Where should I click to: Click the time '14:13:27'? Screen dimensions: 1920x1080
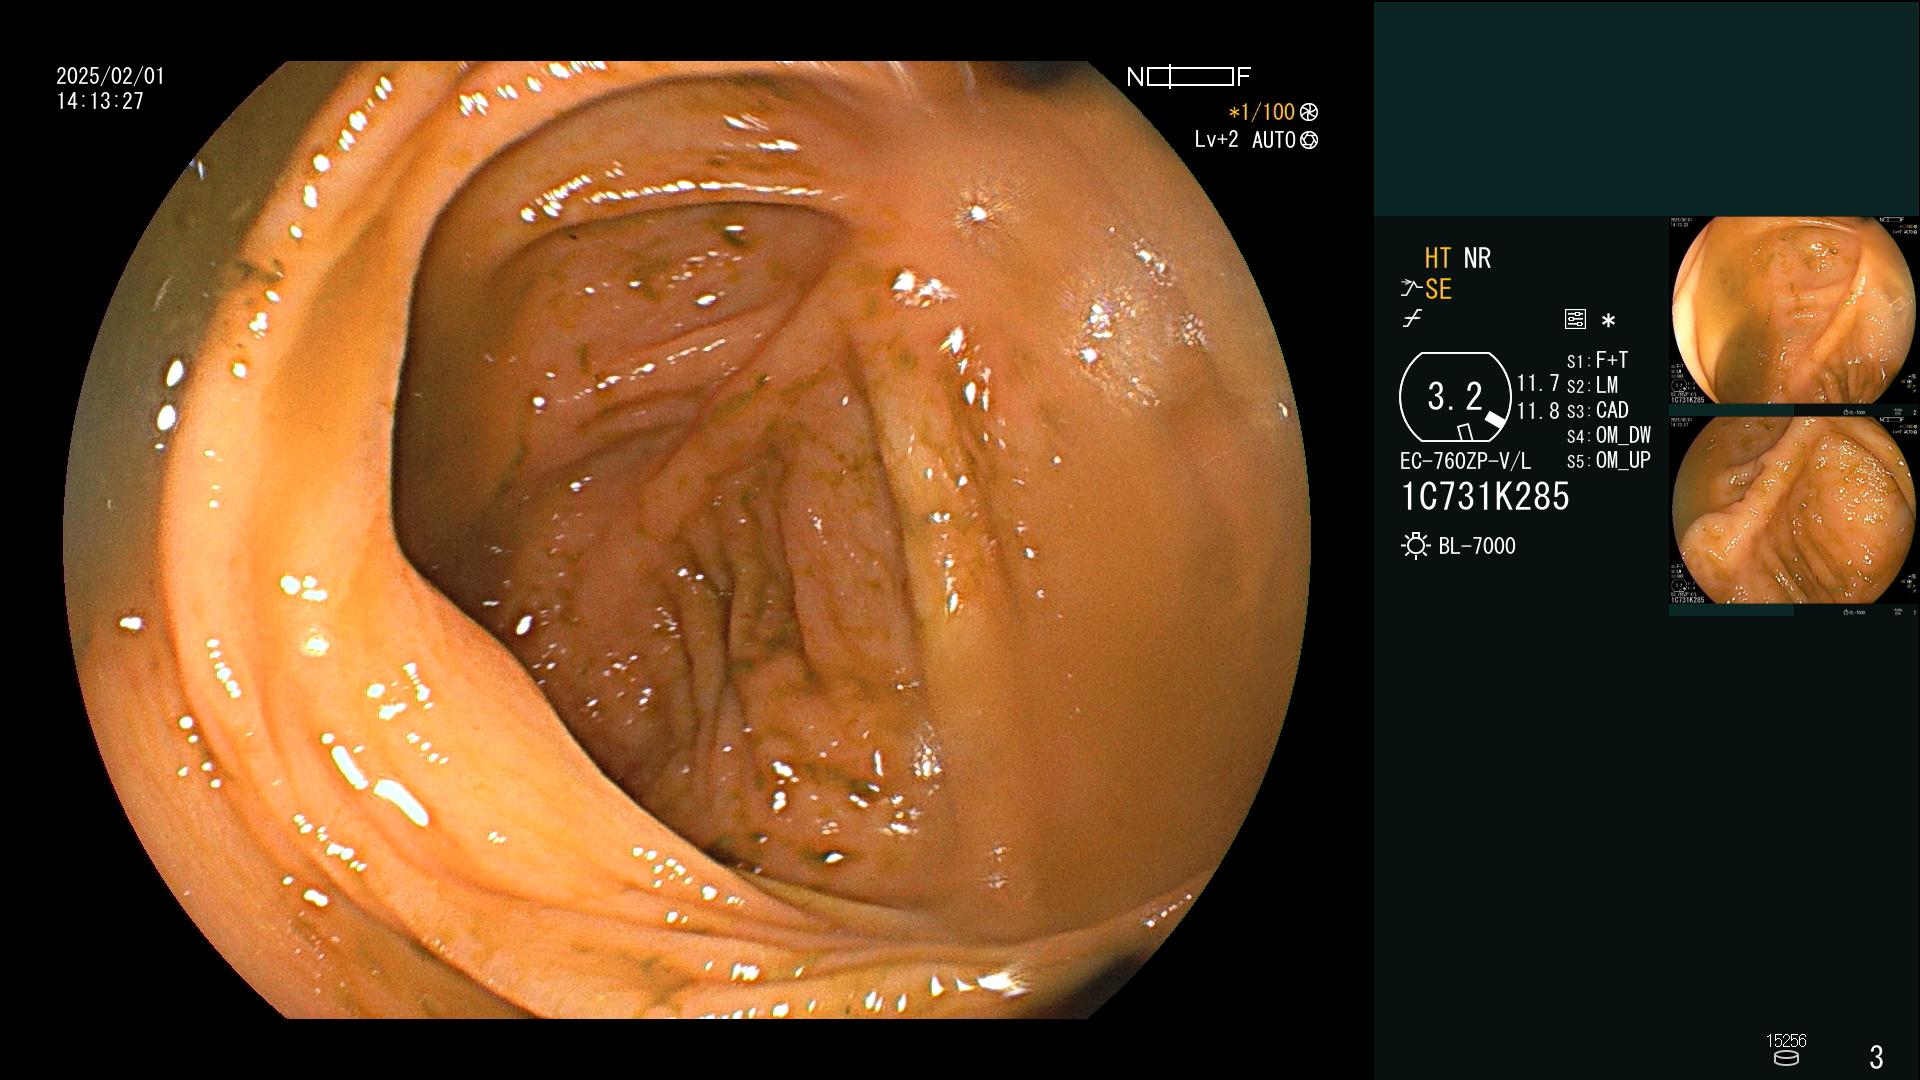tap(100, 101)
